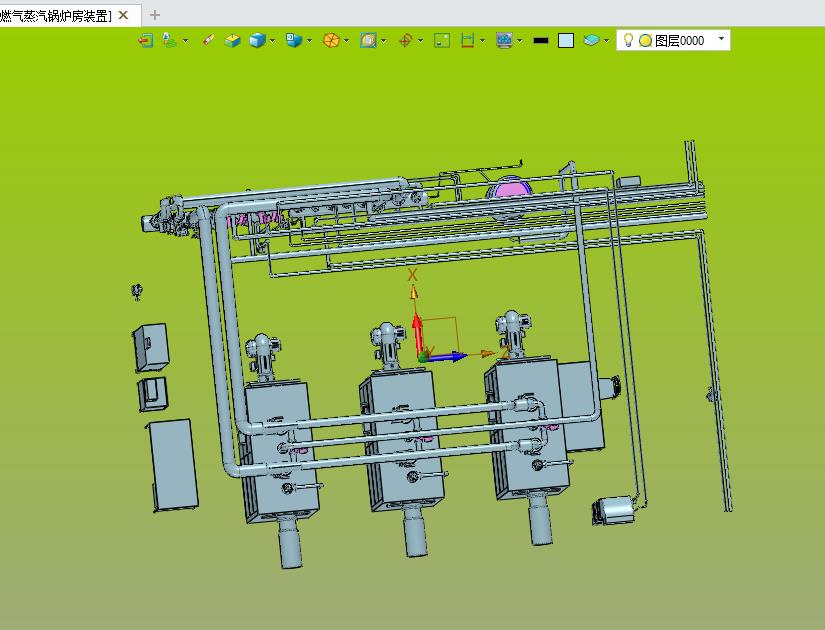The width and height of the screenshot is (825, 630).
Task: Open a new tab with plus button
Action: point(155,15)
